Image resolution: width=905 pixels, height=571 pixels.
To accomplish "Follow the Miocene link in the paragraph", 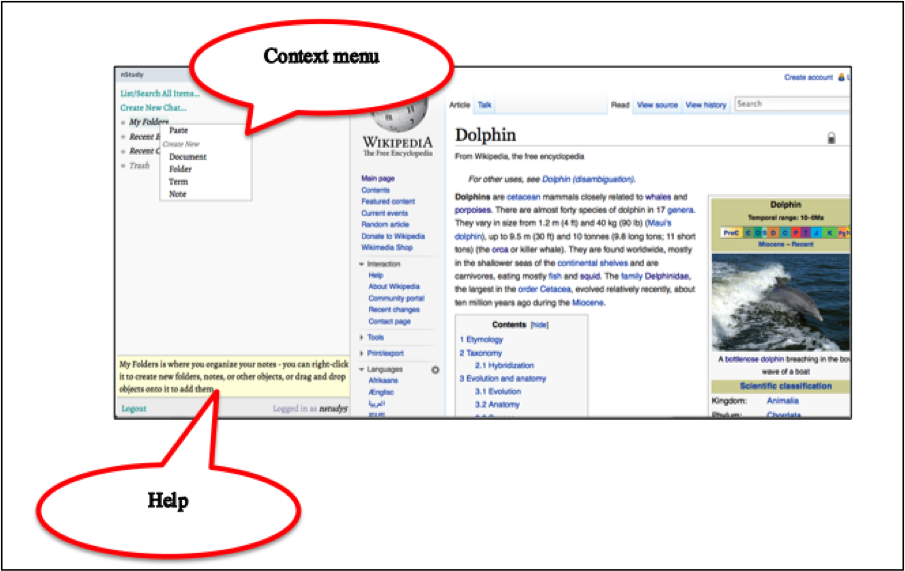I will point(588,303).
